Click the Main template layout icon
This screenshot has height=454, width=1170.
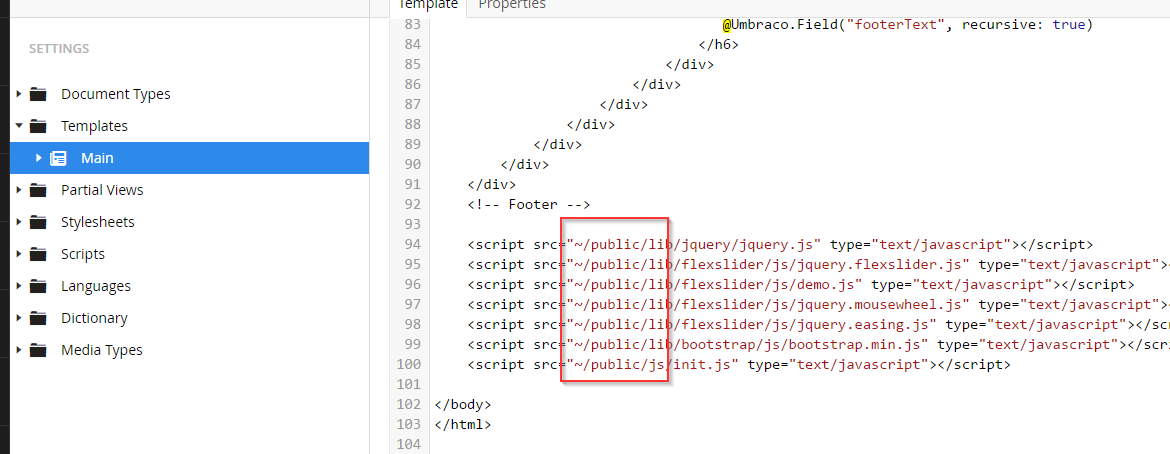click(x=58, y=158)
